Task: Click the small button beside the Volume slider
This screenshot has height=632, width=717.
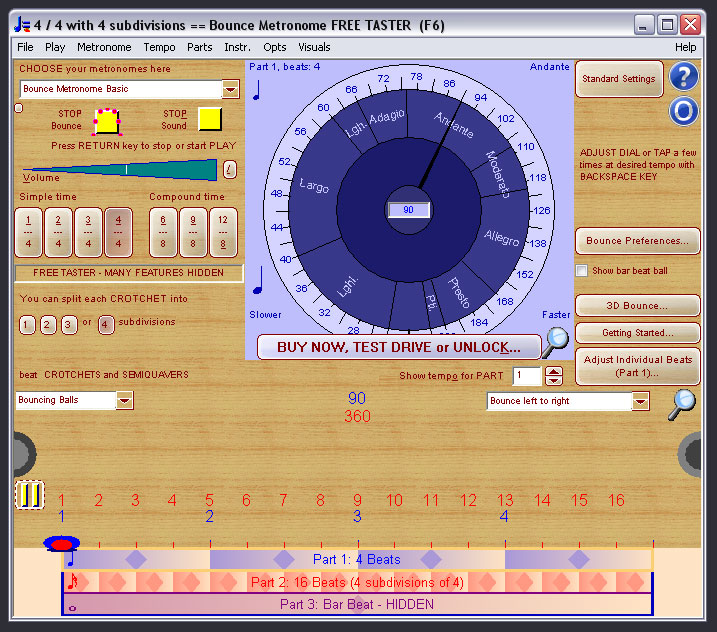Action: pyautogui.click(x=230, y=170)
